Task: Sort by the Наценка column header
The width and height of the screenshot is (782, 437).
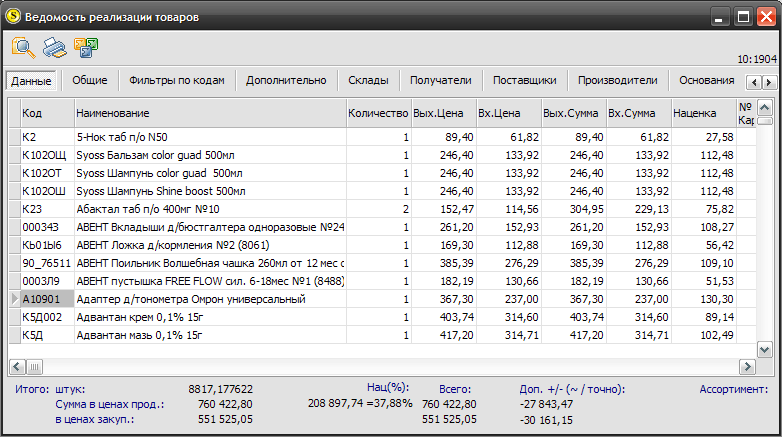Action: click(x=704, y=113)
